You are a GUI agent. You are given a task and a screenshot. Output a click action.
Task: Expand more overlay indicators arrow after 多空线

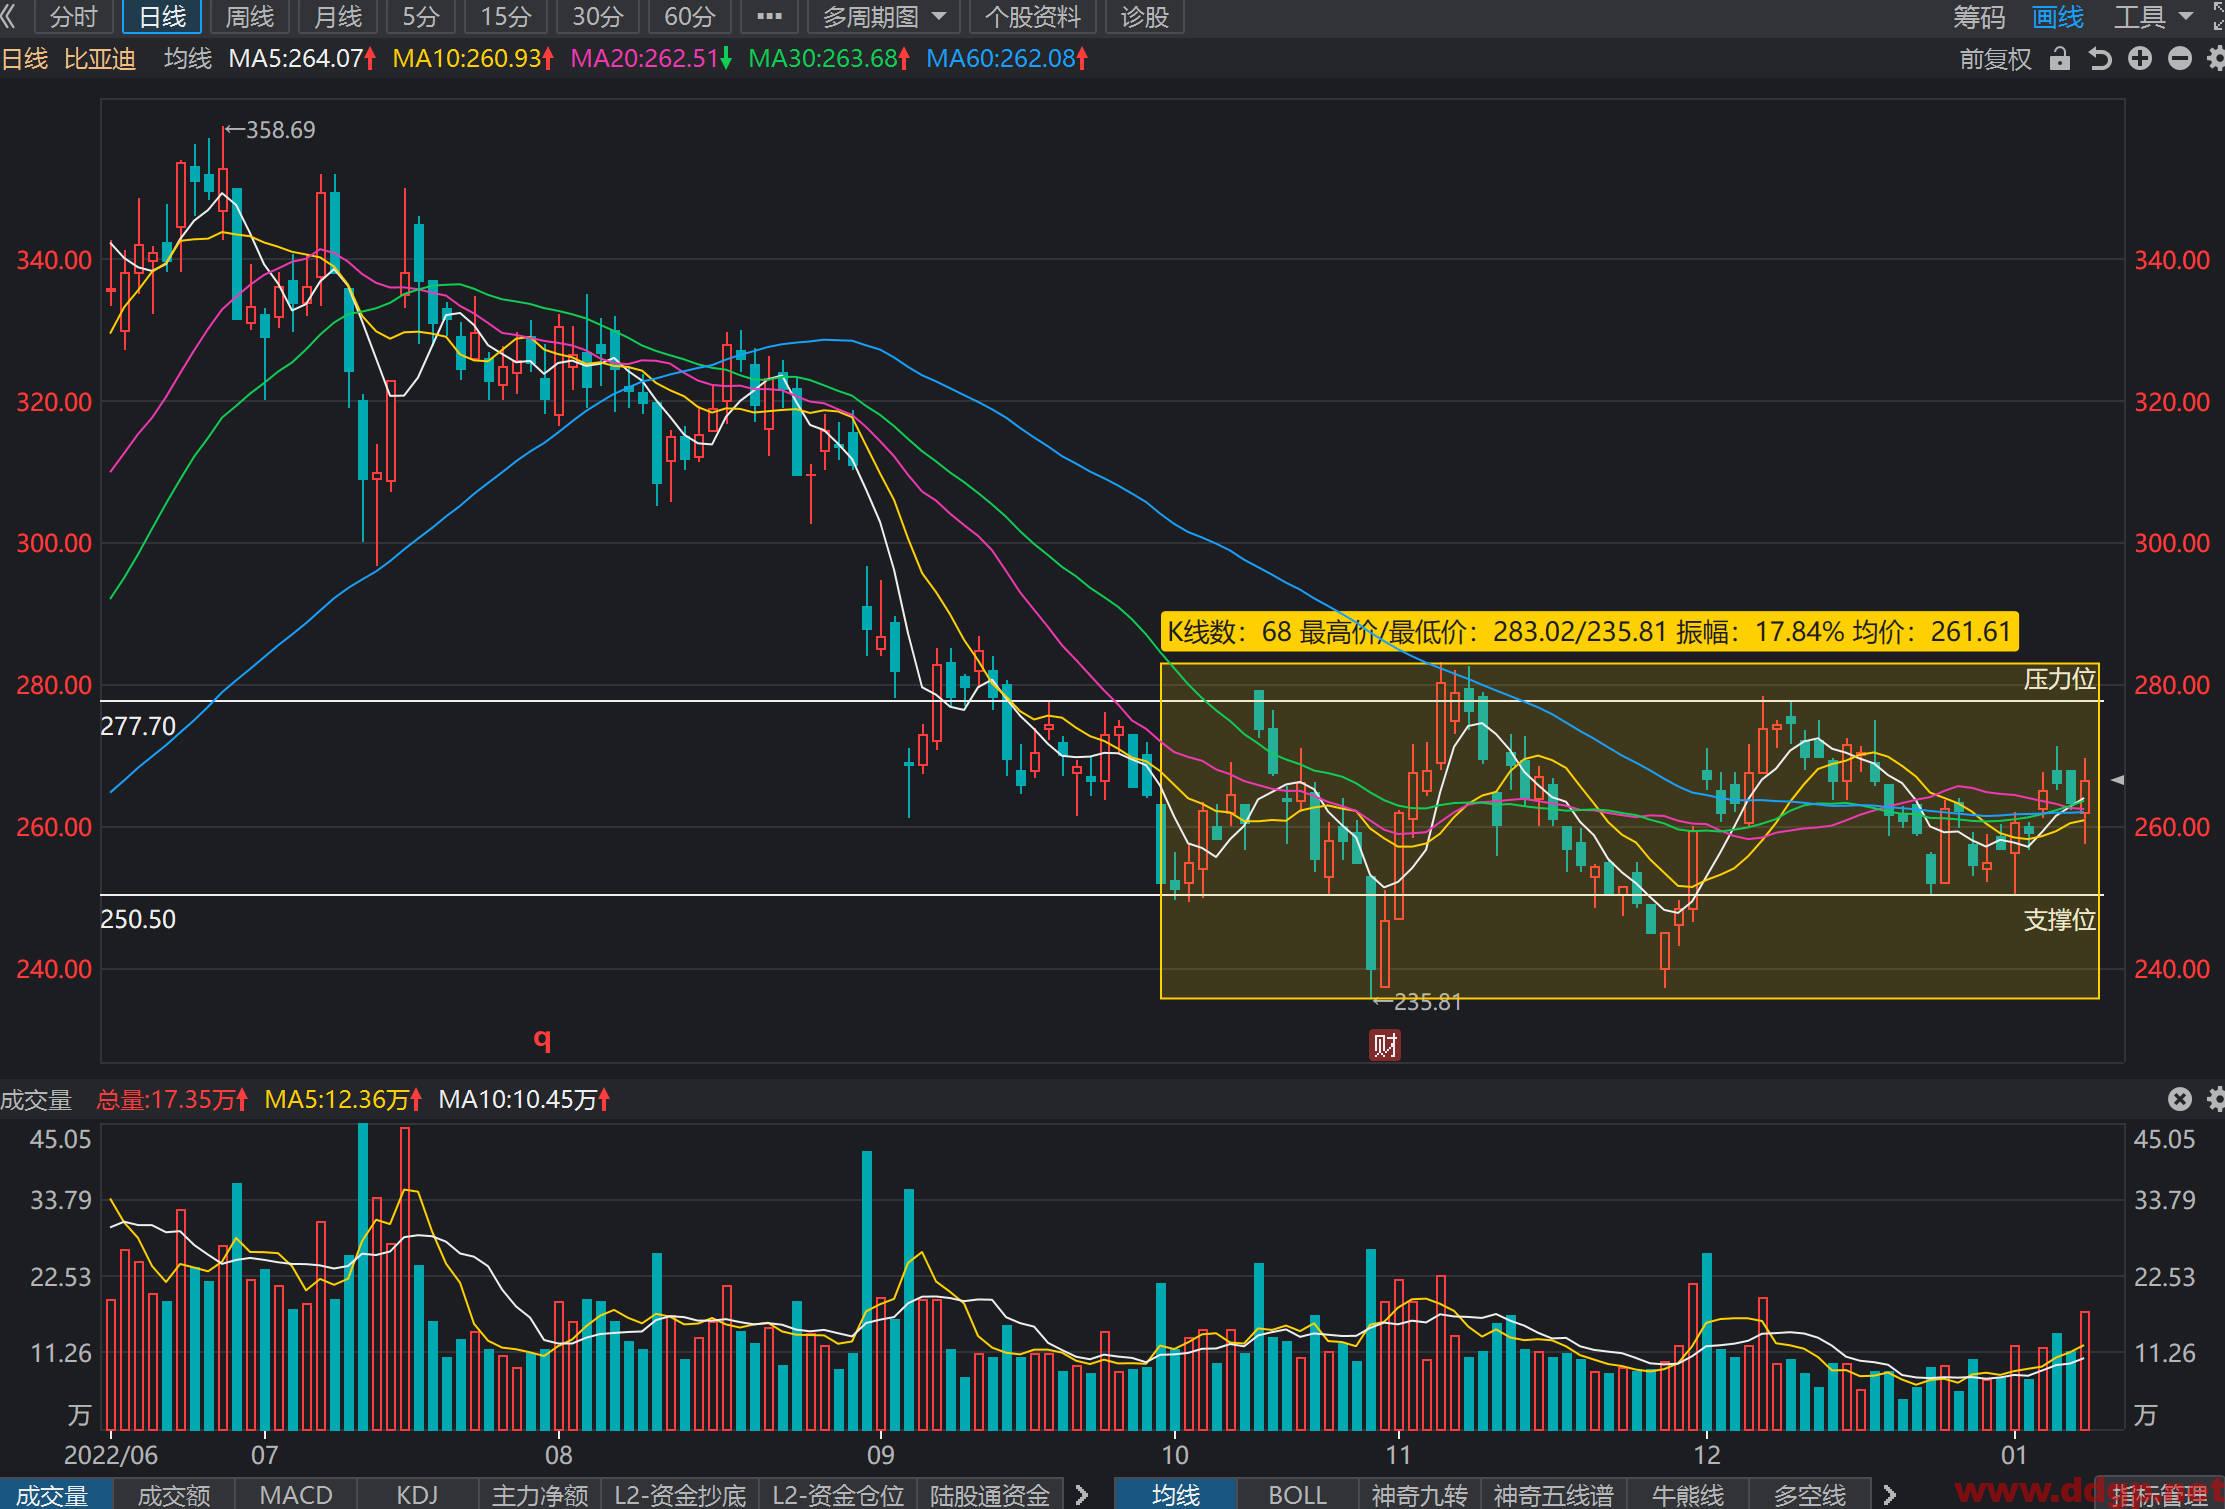coord(1889,1495)
